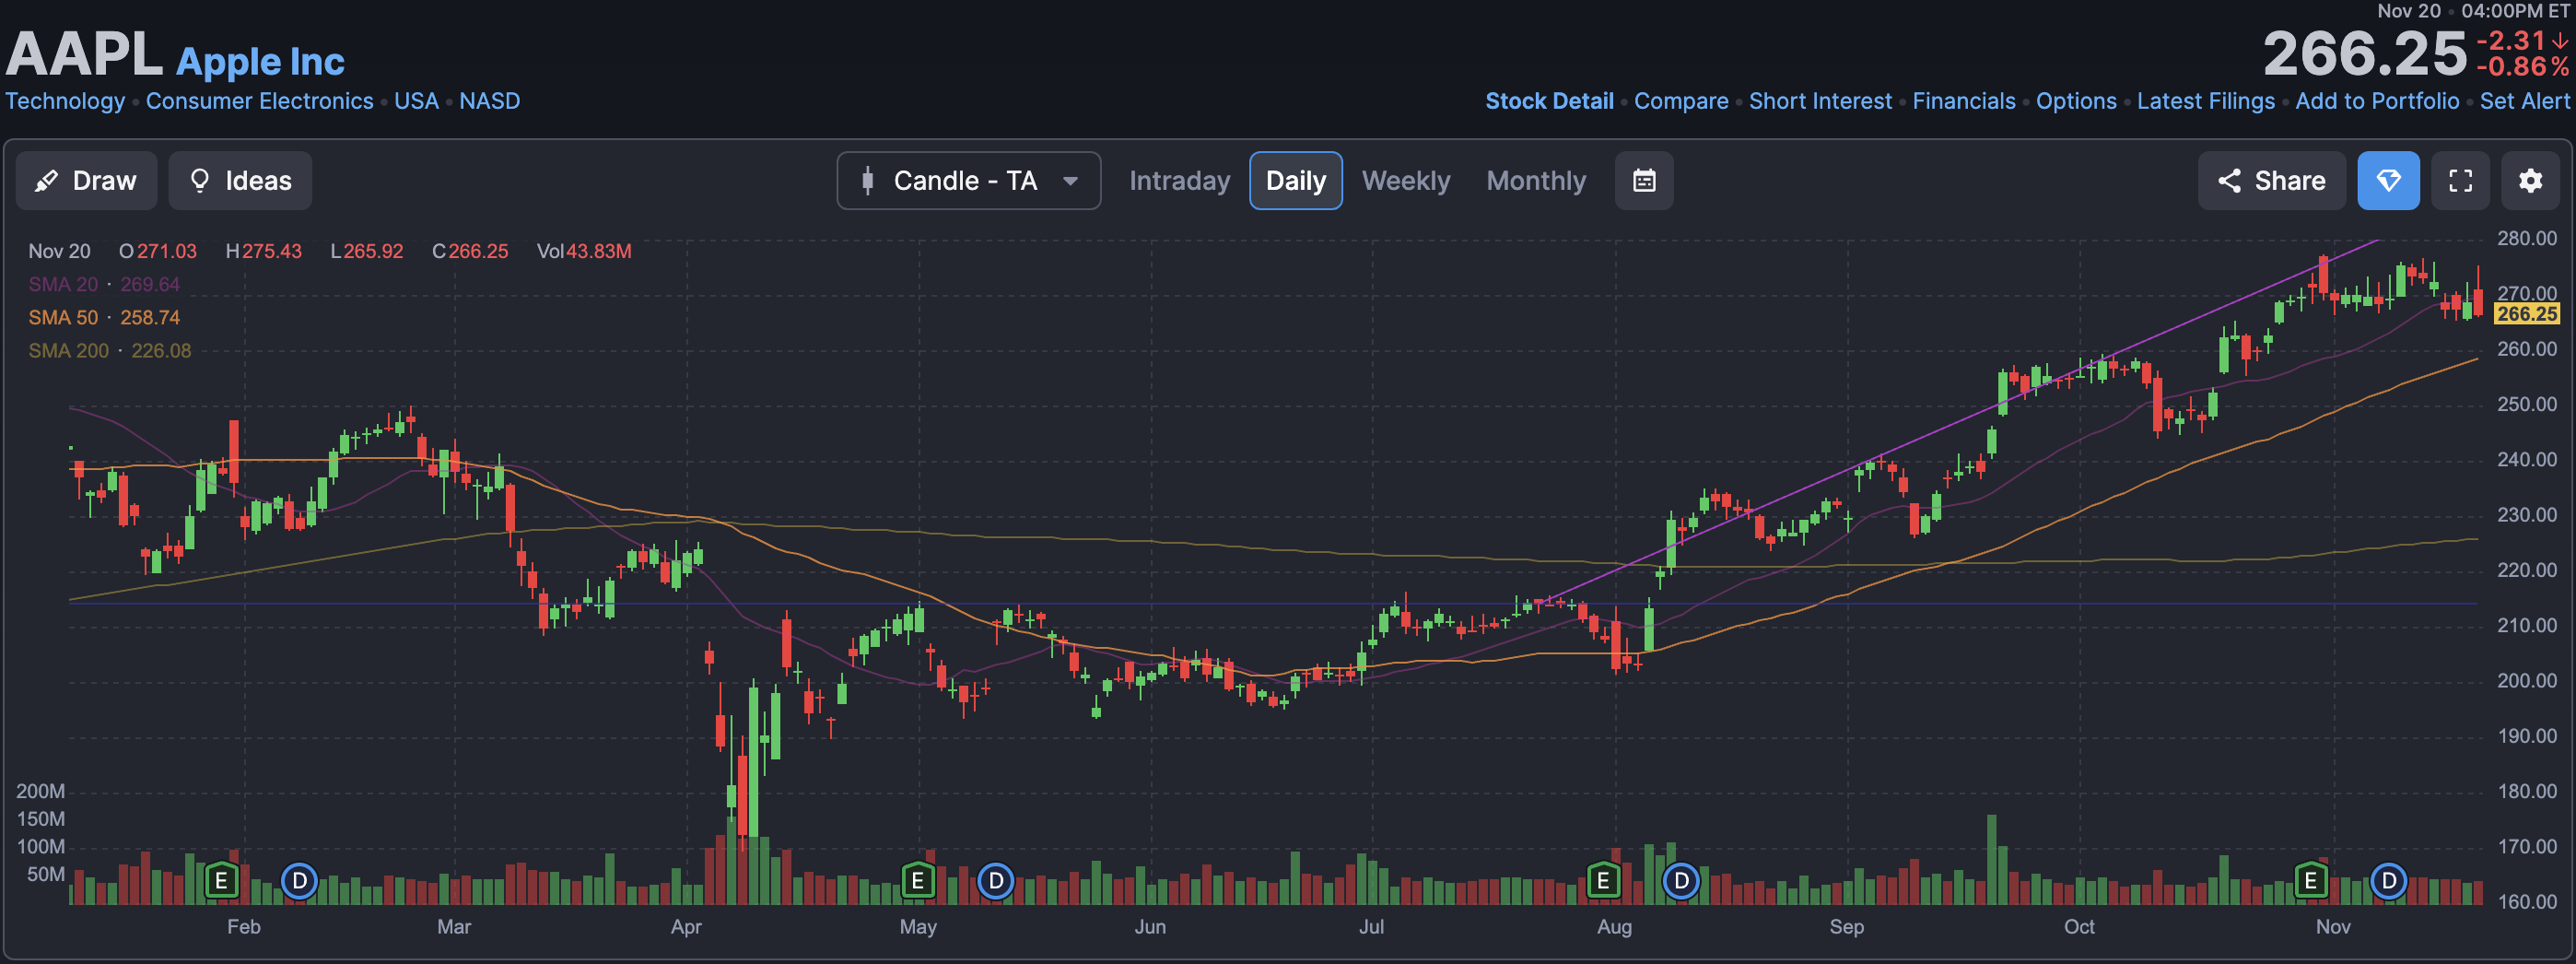Open the Consumer Electronics industry link
Image resolution: width=2576 pixels, height=964 pixels.
pos(259,101)
